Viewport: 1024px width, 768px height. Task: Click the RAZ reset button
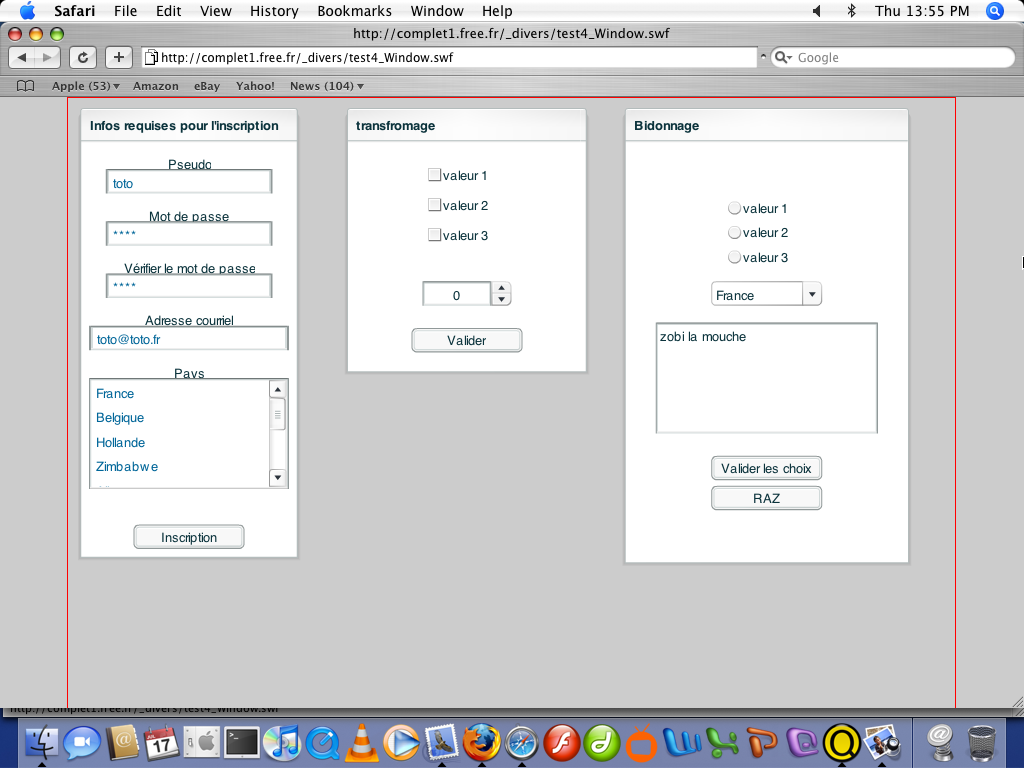click(x=766, y=498)
